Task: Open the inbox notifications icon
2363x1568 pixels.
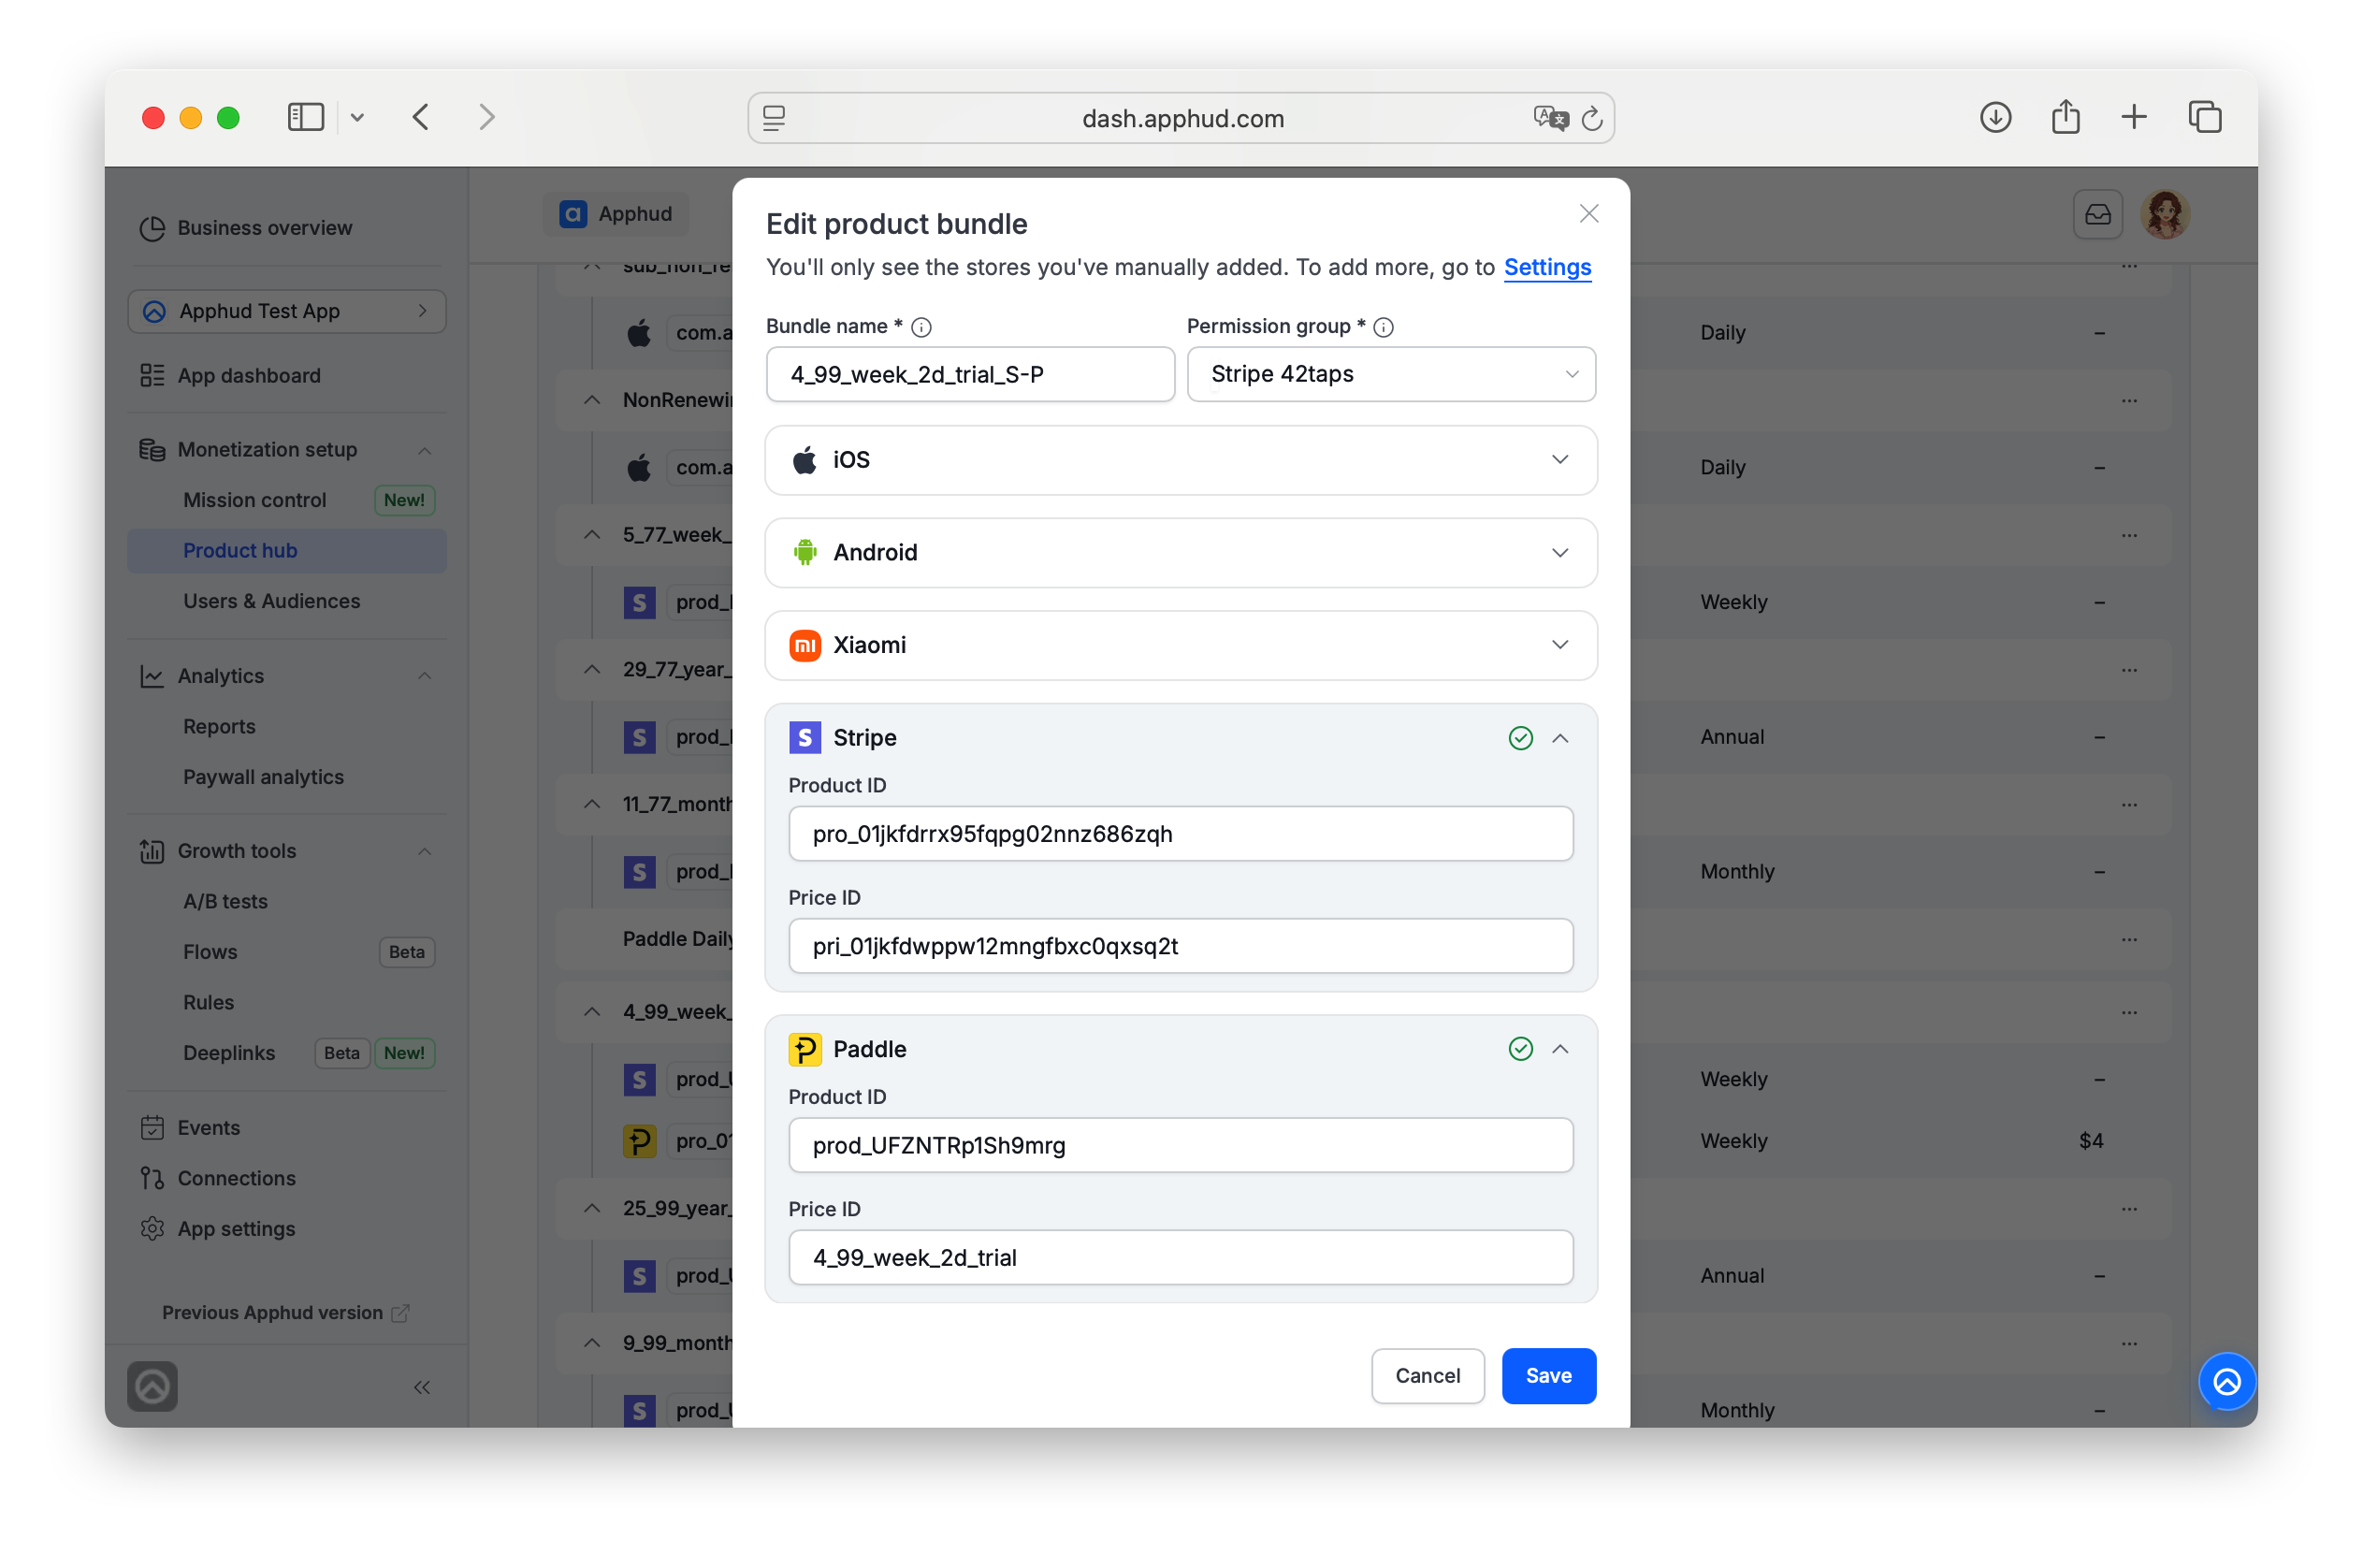Action: (x=2097, y=214)
